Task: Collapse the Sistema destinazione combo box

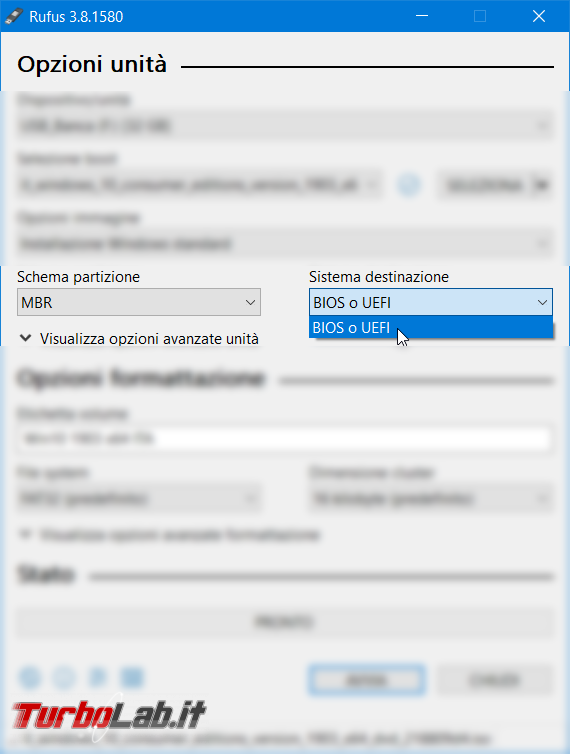Action: [431, 302]
